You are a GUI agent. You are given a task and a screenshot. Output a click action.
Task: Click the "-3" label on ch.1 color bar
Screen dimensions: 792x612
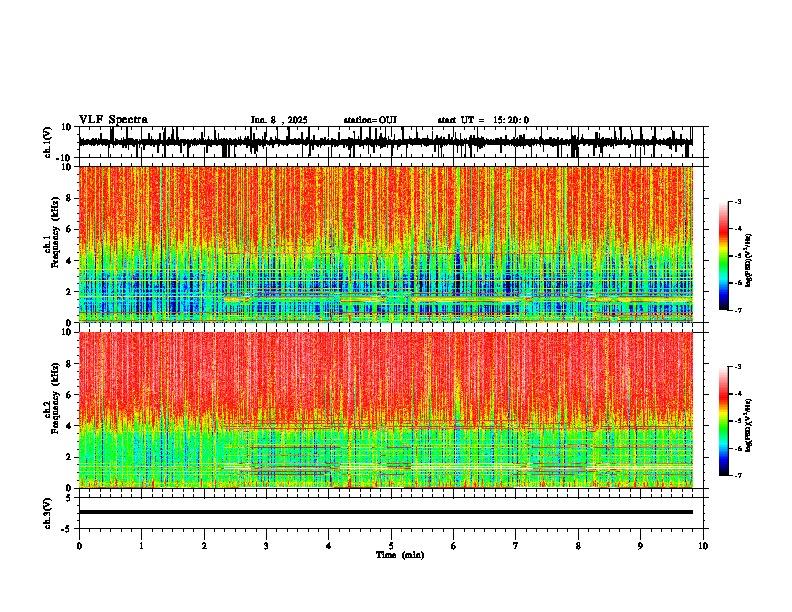point(737,201)
